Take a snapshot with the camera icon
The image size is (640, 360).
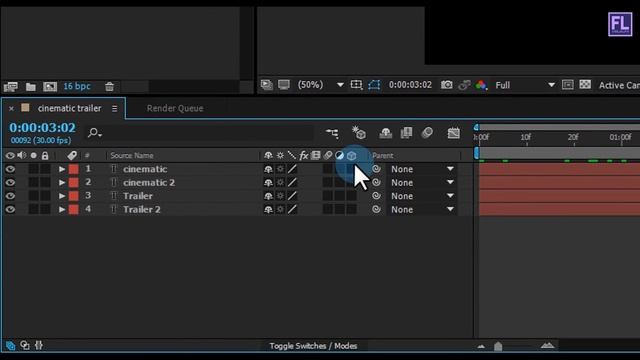[447, 85]
